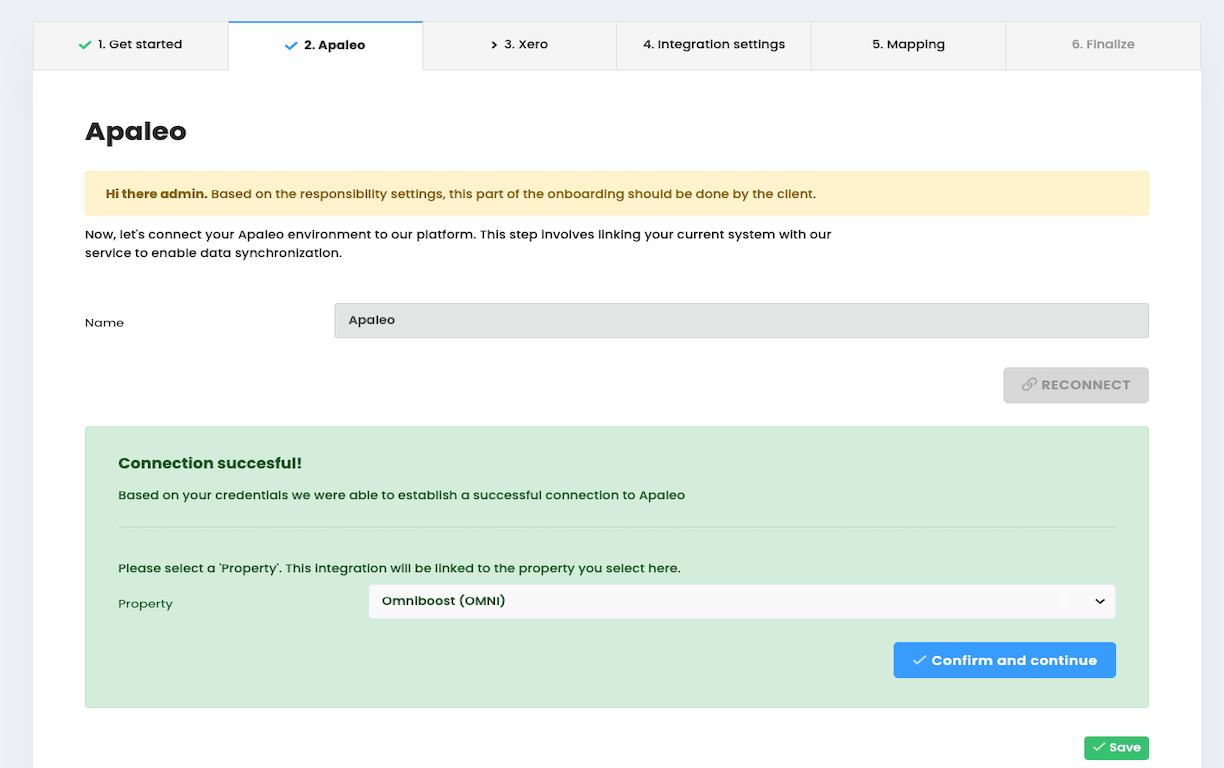Go to the 5. Mapping tab
Viewport: 1224px width, 768px height.
click(907, 44)
